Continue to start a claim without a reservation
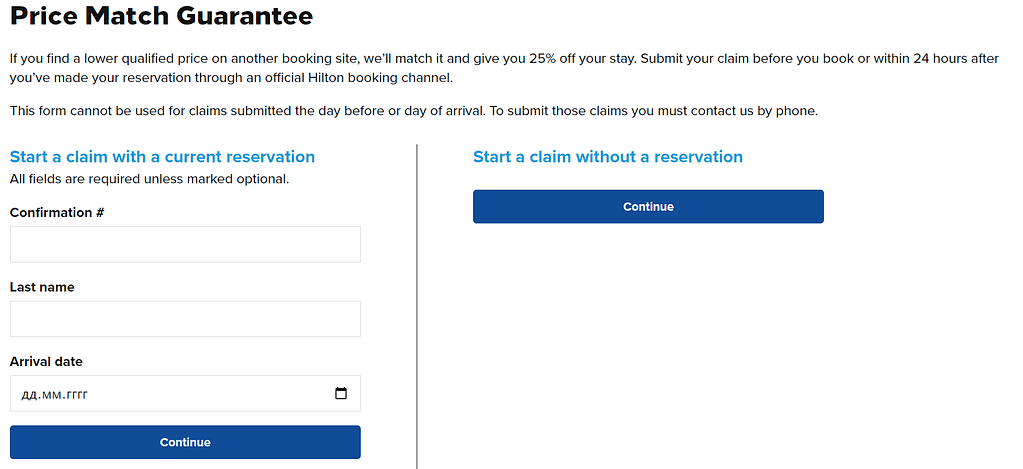This screenshot has height=469, width=1023. [649, 207]
